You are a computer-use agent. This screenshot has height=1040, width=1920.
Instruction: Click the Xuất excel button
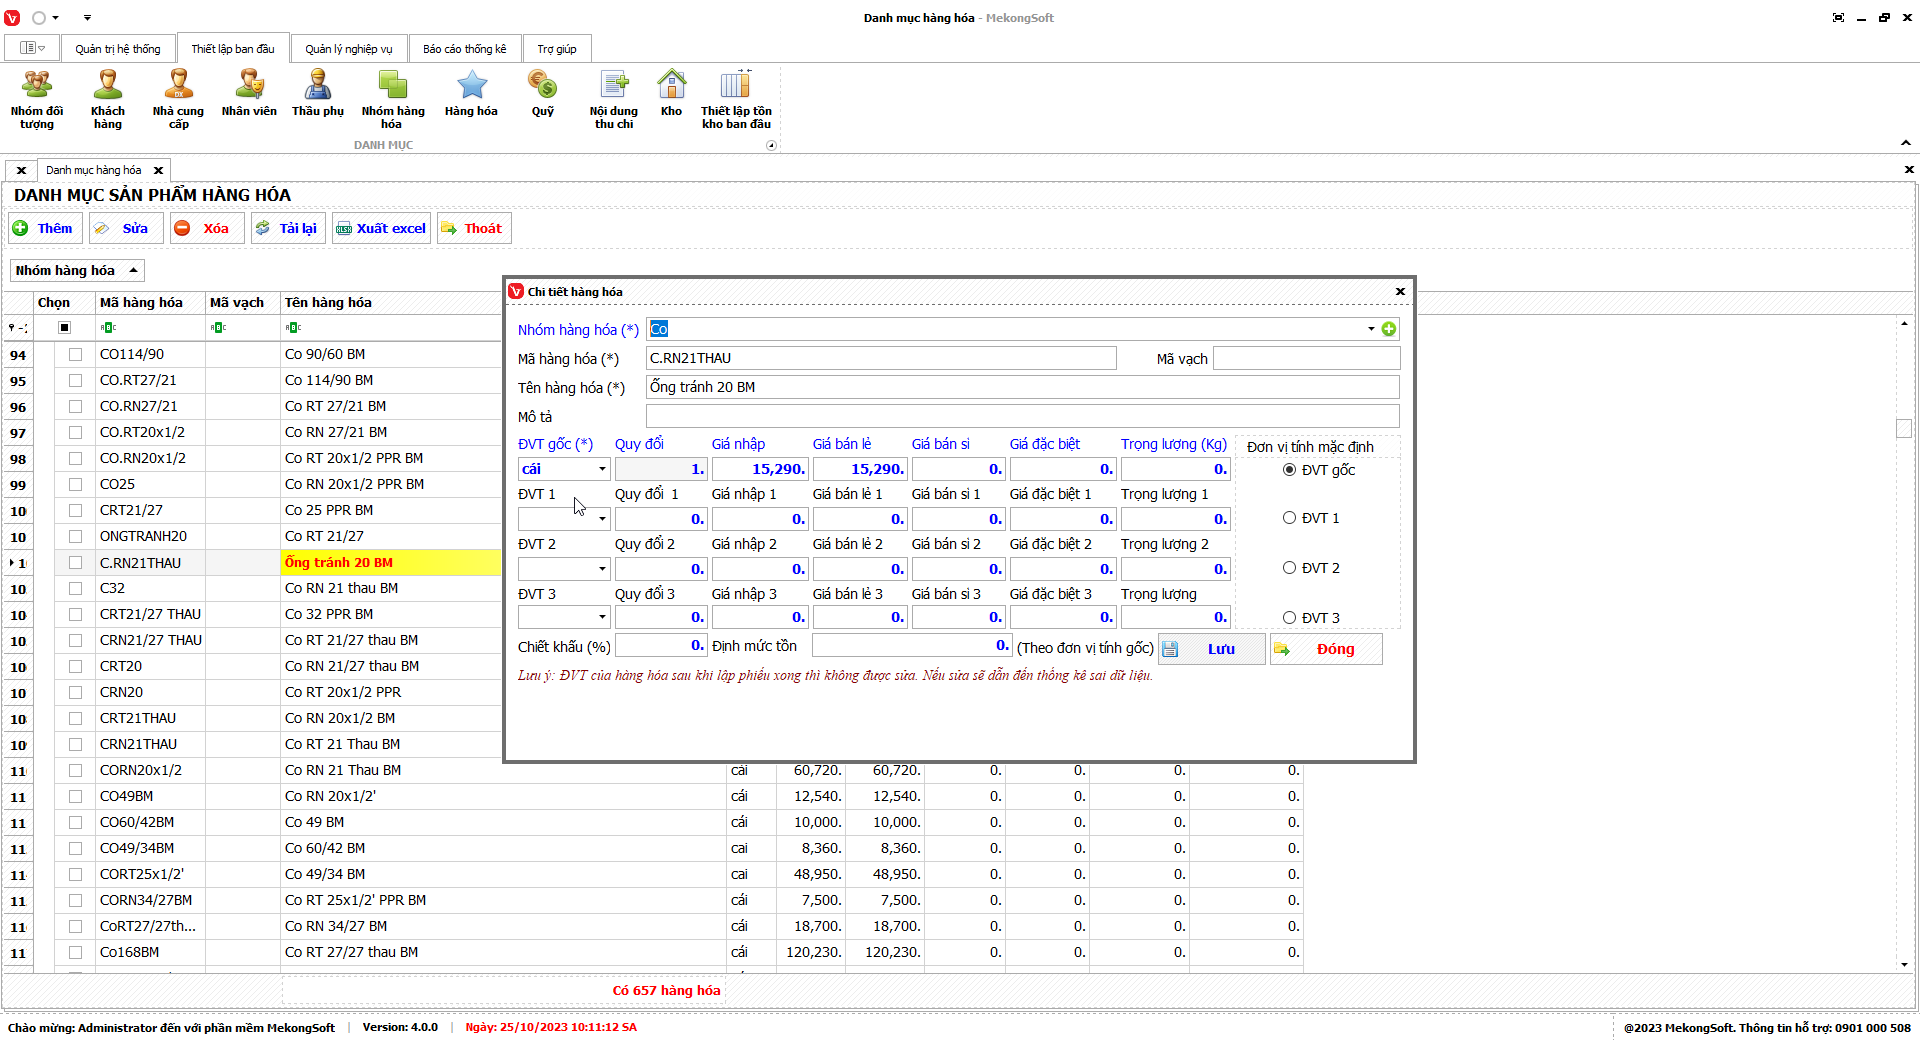point(382,228)
